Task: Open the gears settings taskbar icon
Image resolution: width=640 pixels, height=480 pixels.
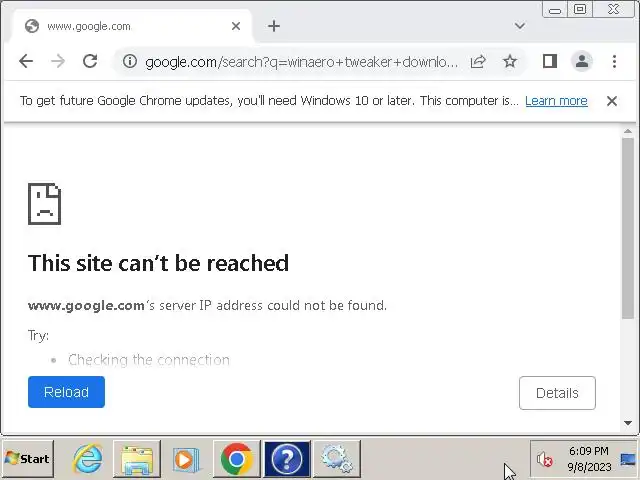Action: point(337,459)
